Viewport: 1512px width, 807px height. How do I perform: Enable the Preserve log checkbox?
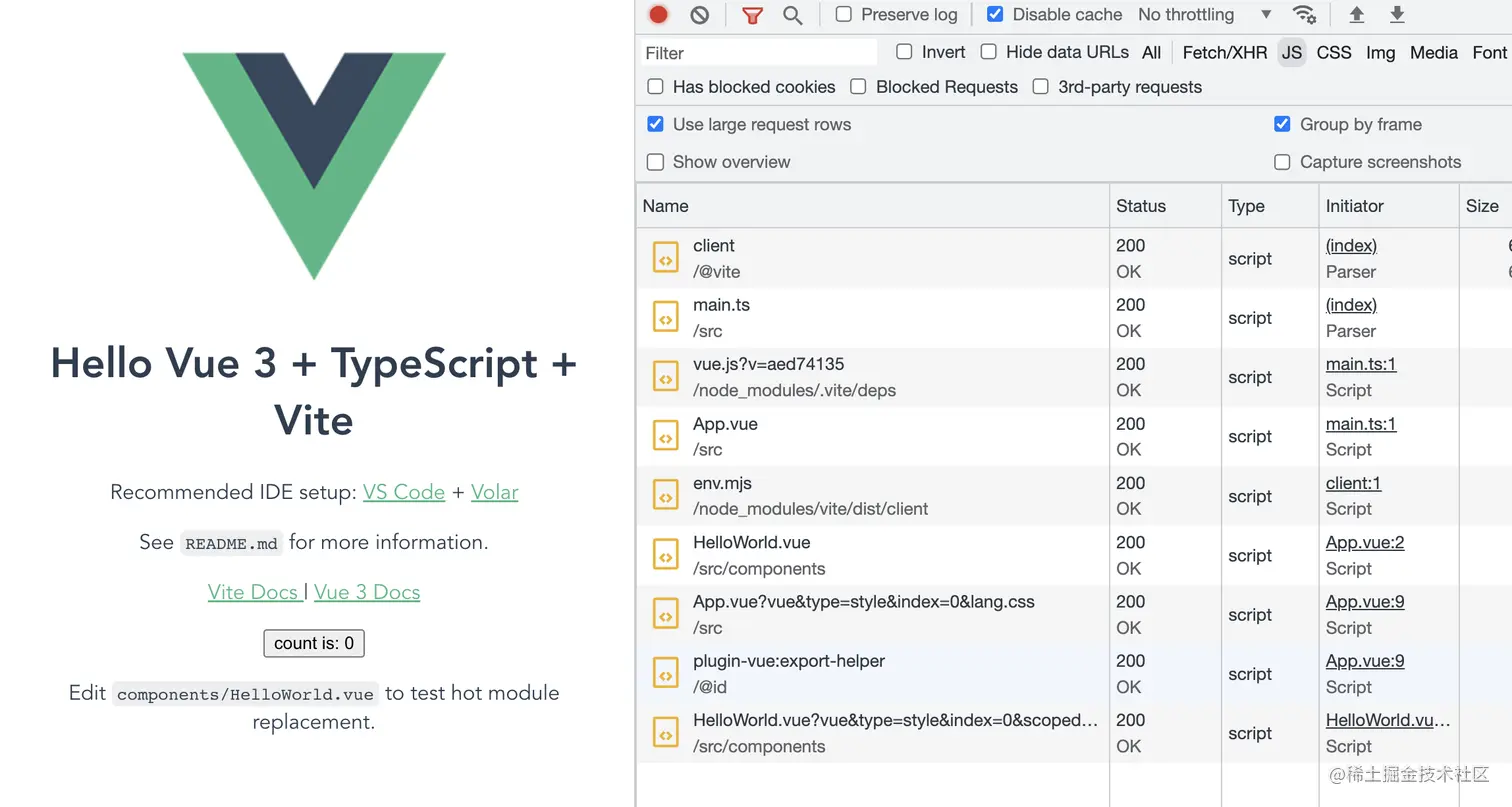pos(844,14)
